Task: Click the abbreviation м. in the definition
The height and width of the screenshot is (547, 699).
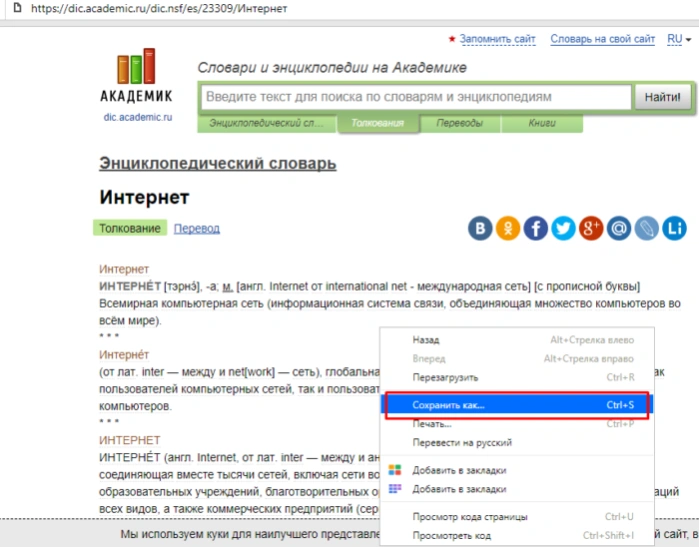Action: (x=227, y=286)
